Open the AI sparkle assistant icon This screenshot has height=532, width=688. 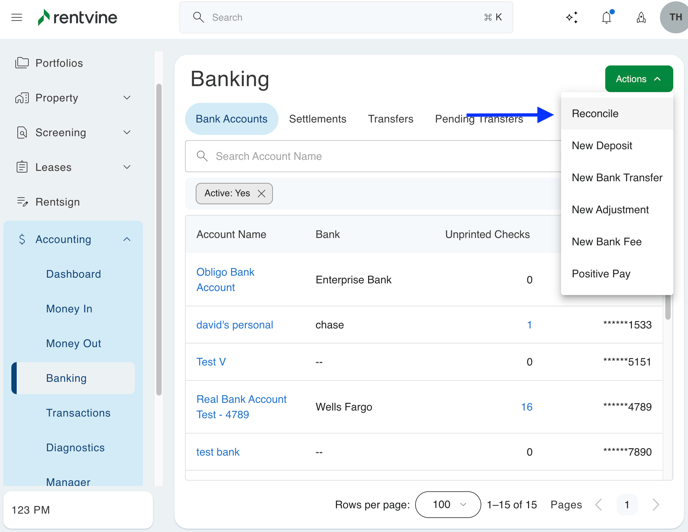click(571, 17)
